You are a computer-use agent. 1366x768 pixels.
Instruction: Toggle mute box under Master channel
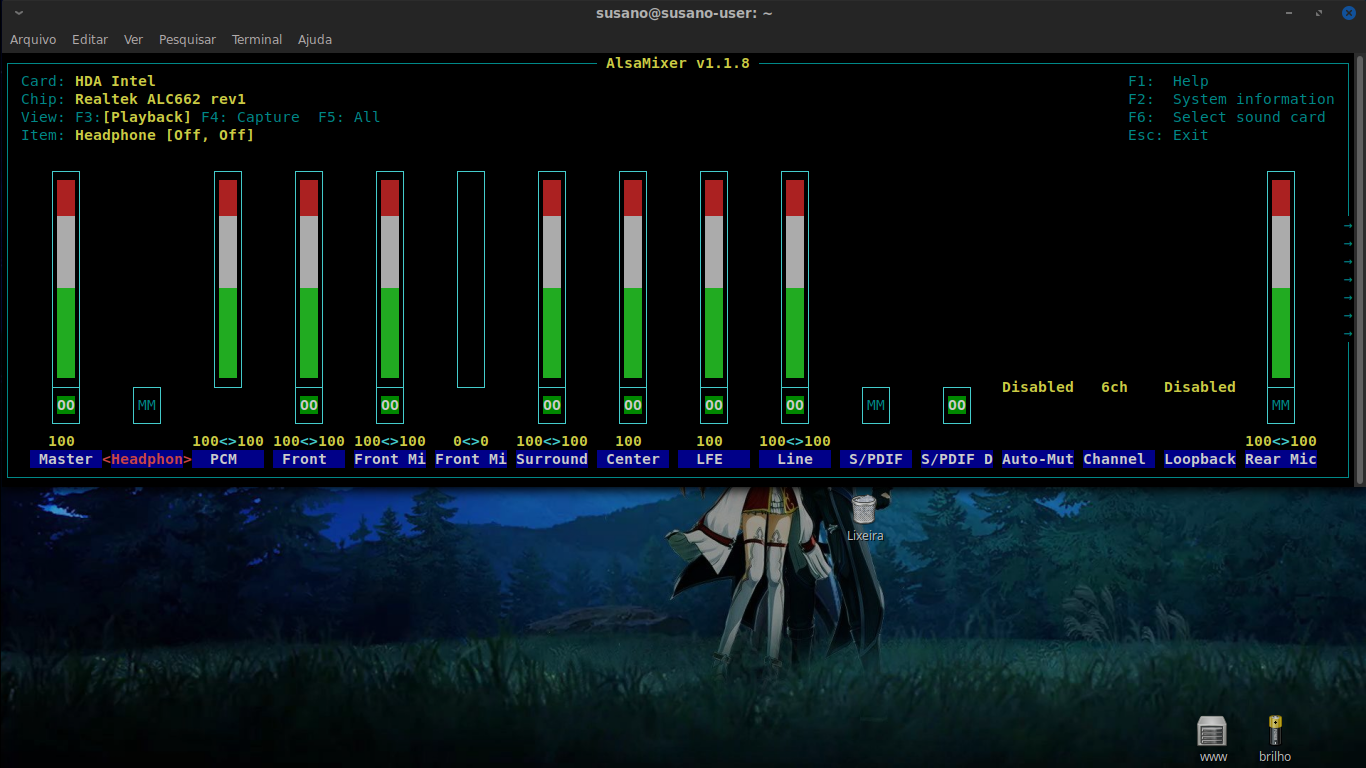(66, 405)
